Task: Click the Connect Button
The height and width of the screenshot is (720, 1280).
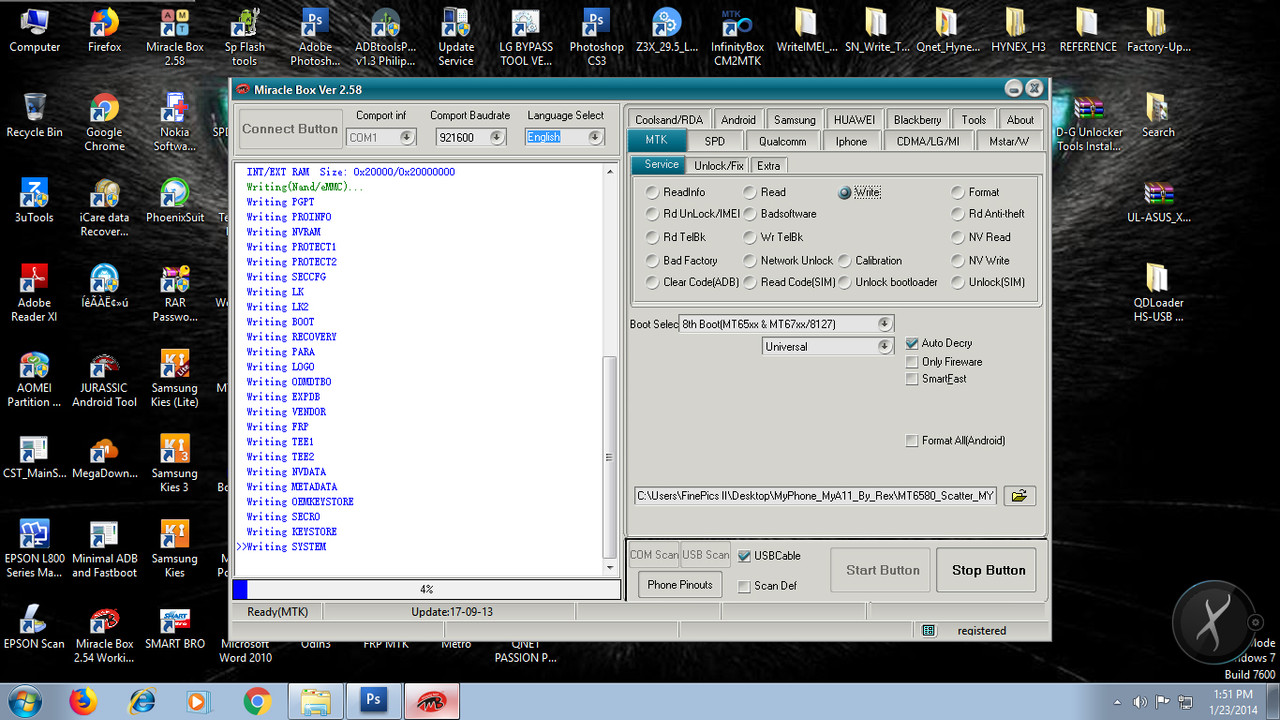Action: click(x=290, y=129)
